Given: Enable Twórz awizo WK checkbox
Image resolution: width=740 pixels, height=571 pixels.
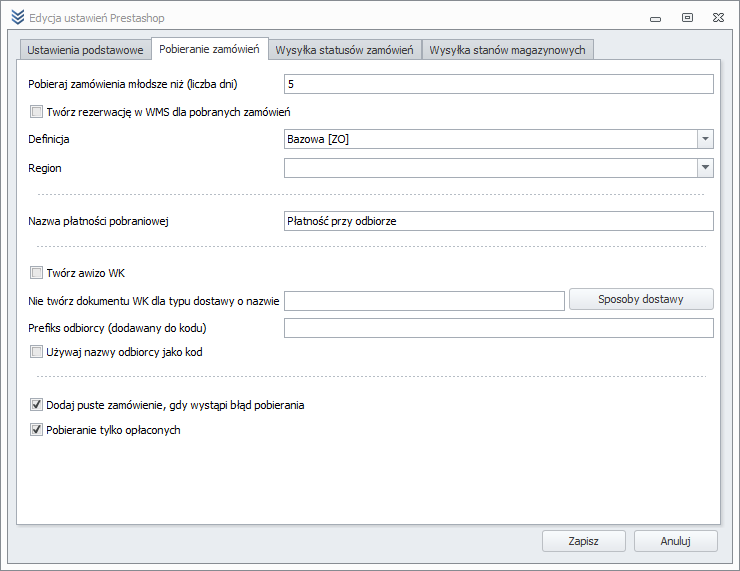Looking at the screenshot, I should [36, 273].
